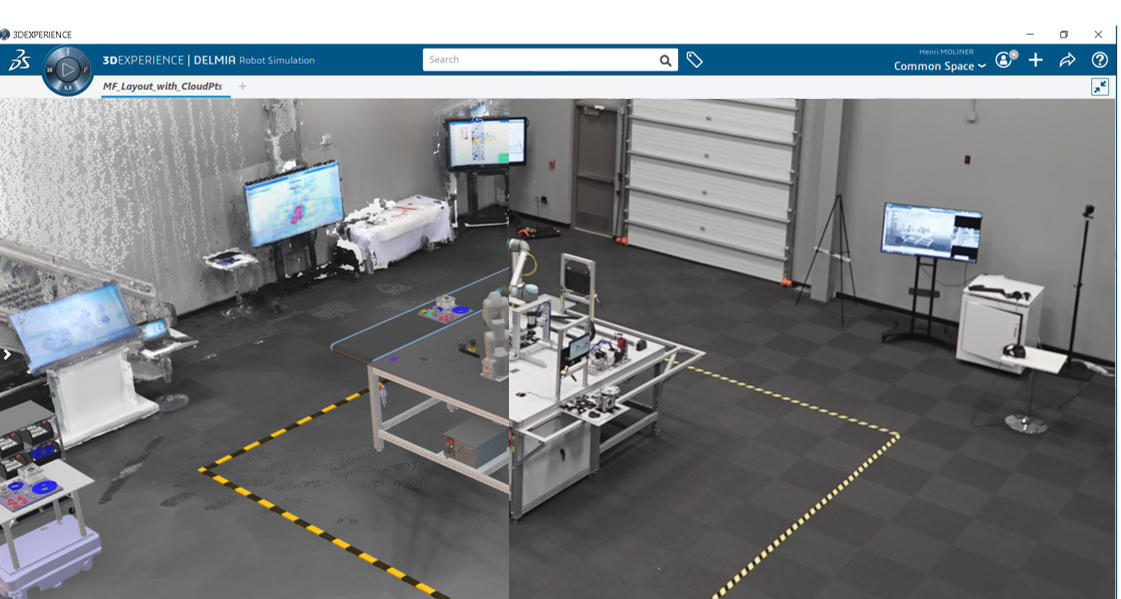
Task: Switch to the MF_Layout_with_CloudPts tab
Action: [x=163, y=86]
